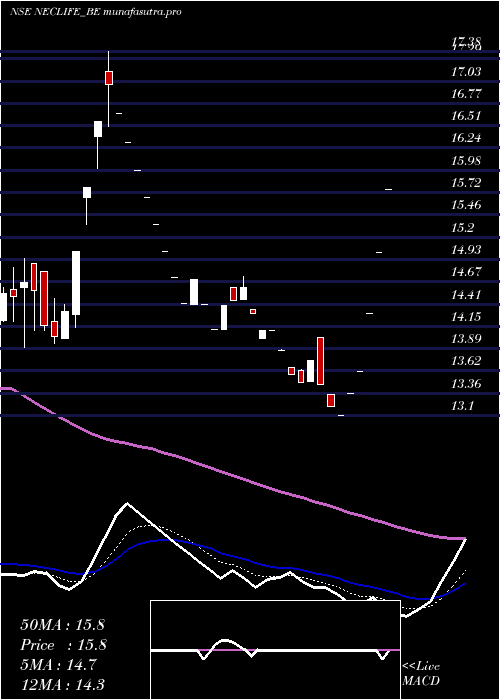
Task: Click the 15.72 price axis label
Action: 467,183
